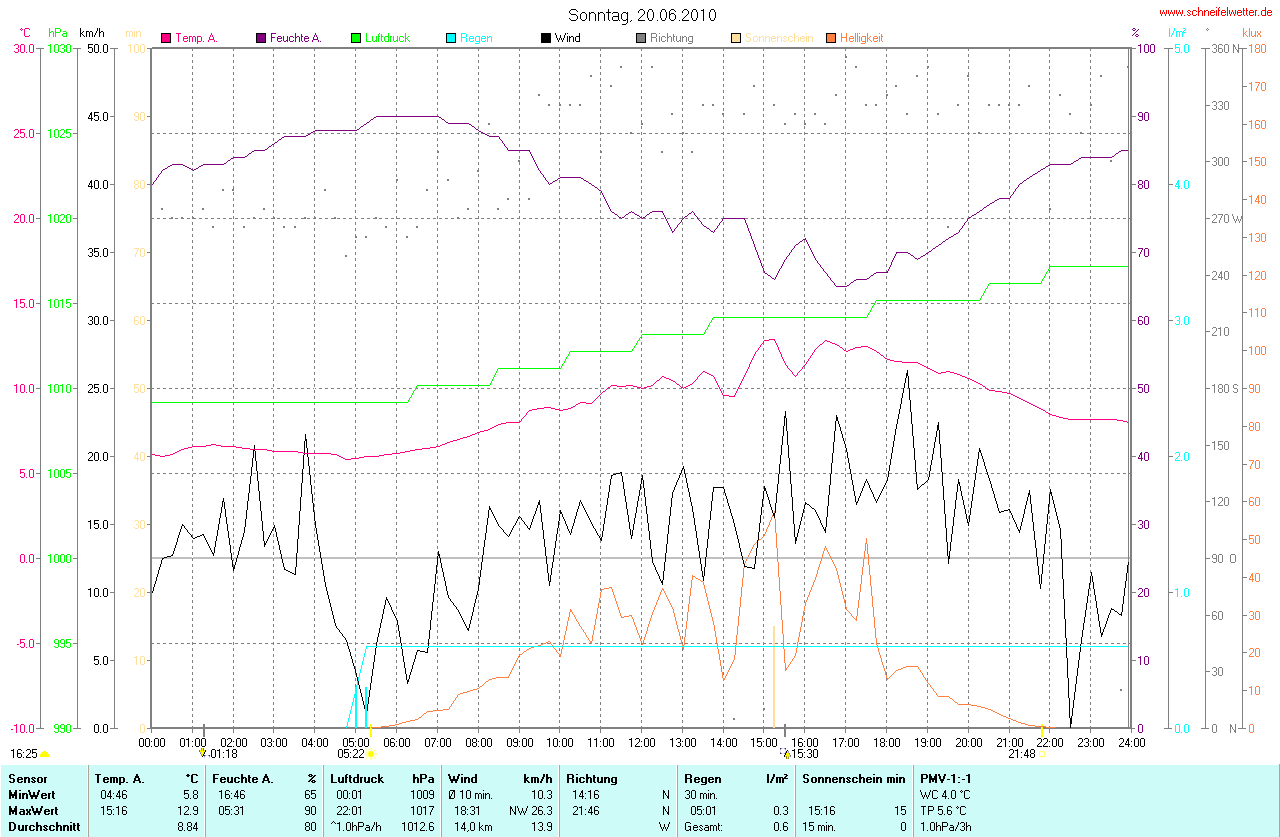Click the Sensor header cell
The height and width of the screenshot is (837, 1280).
[x=26, y=778]
